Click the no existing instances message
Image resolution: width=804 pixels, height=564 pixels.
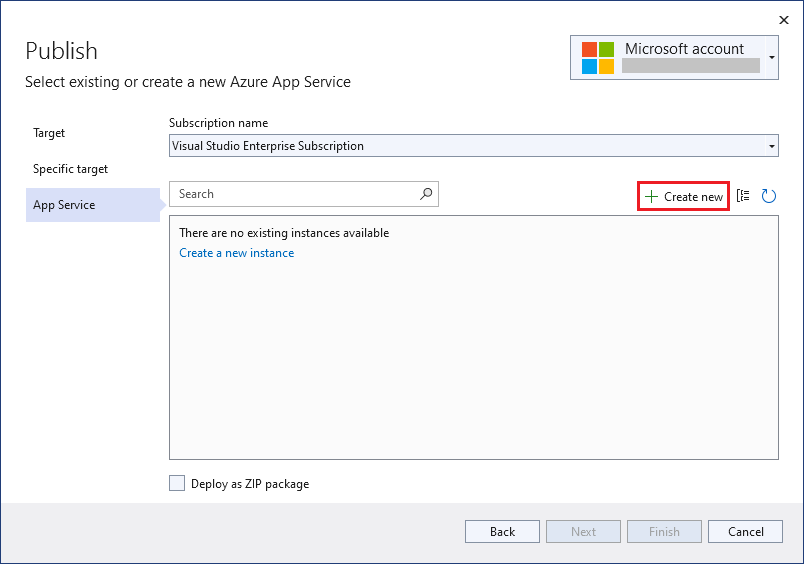point(284,233)
